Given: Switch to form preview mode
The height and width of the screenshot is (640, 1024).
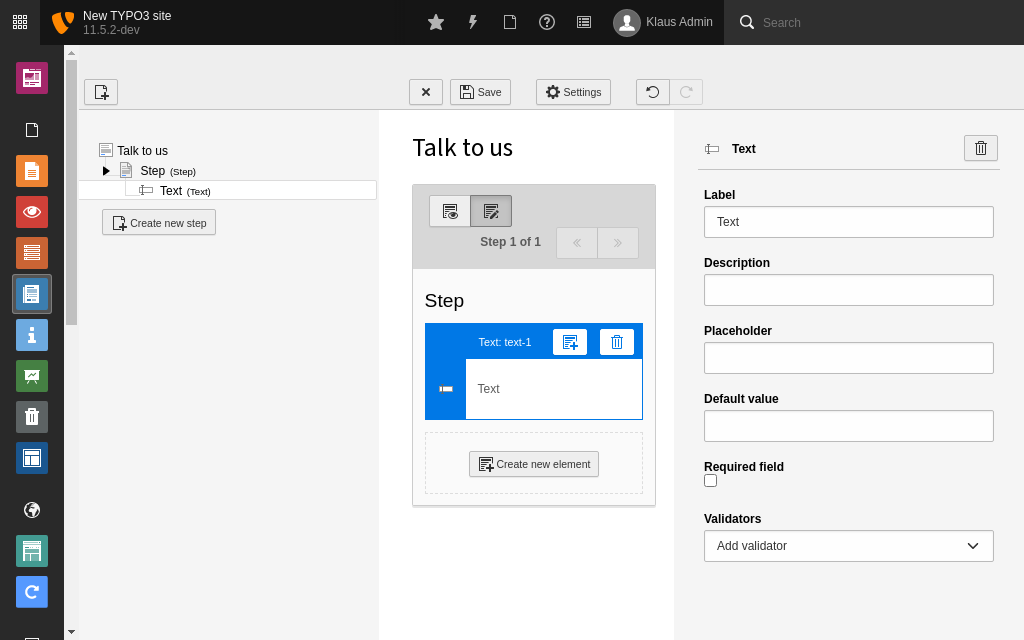Looking at the screenshot, I should point(450,211).
